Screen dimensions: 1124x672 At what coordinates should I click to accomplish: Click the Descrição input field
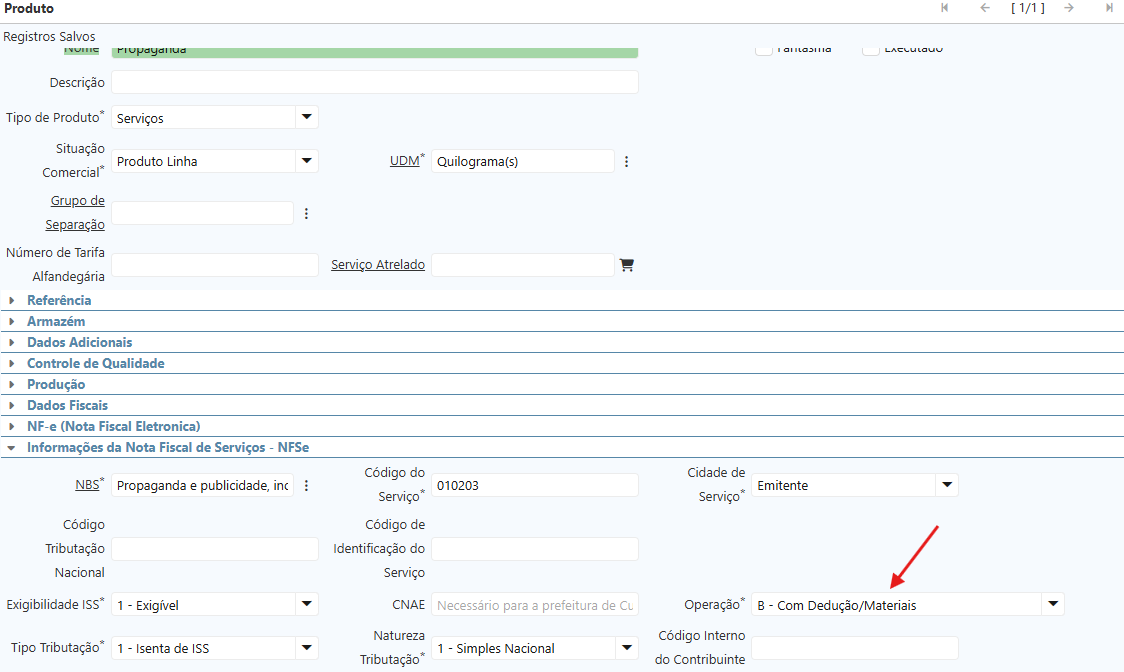374,82
